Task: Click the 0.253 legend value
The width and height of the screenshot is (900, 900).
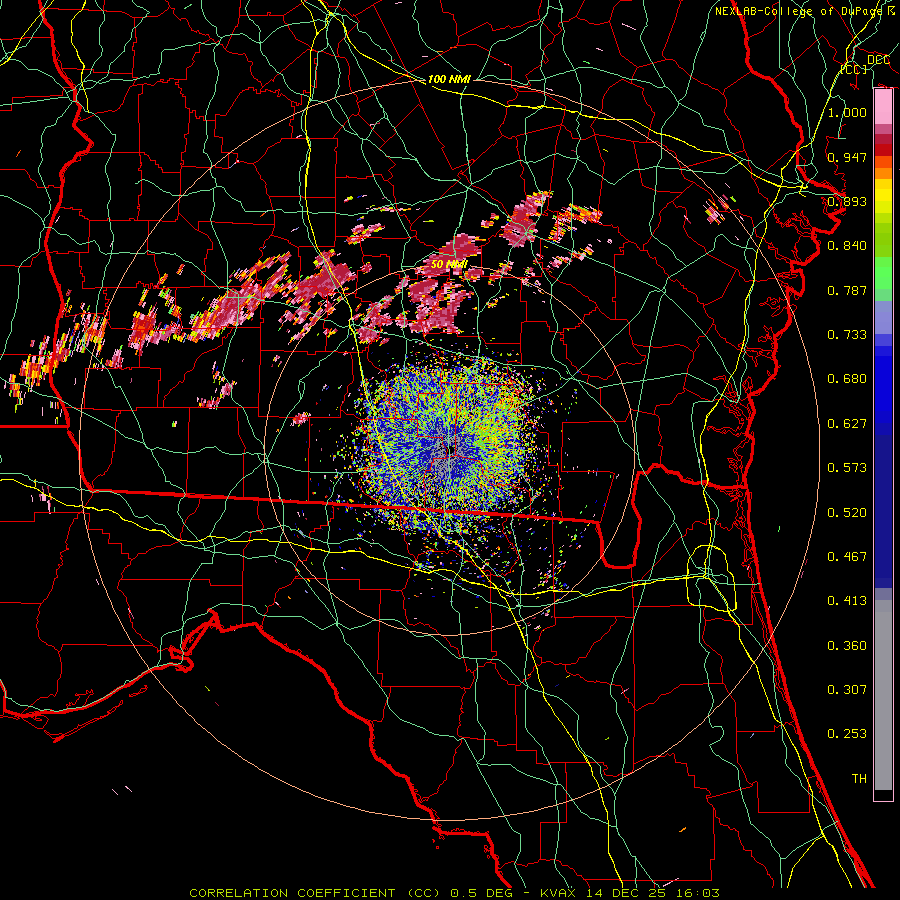Action: click(x=847, y=734)
